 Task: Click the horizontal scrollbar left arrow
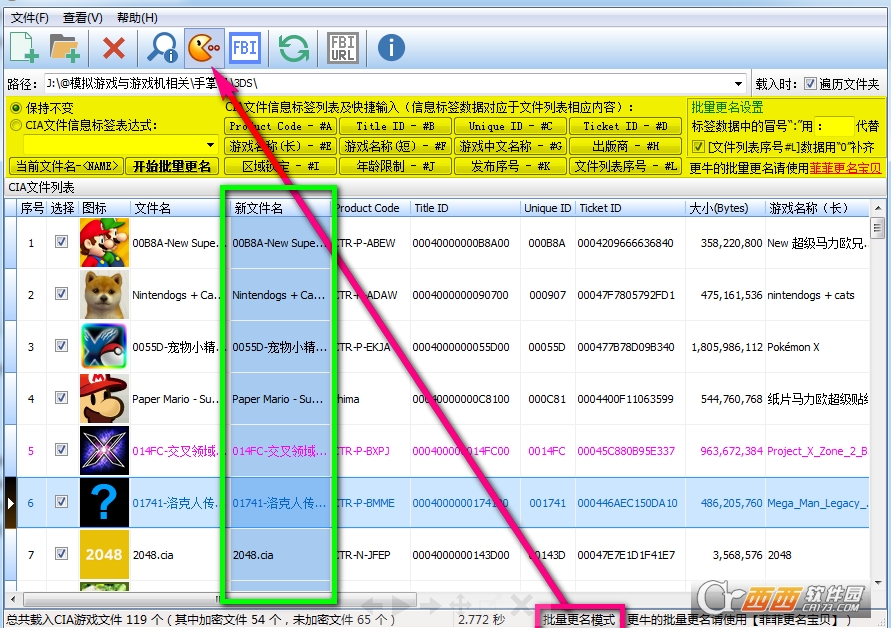pyautogui.click(x=13, y=598)
